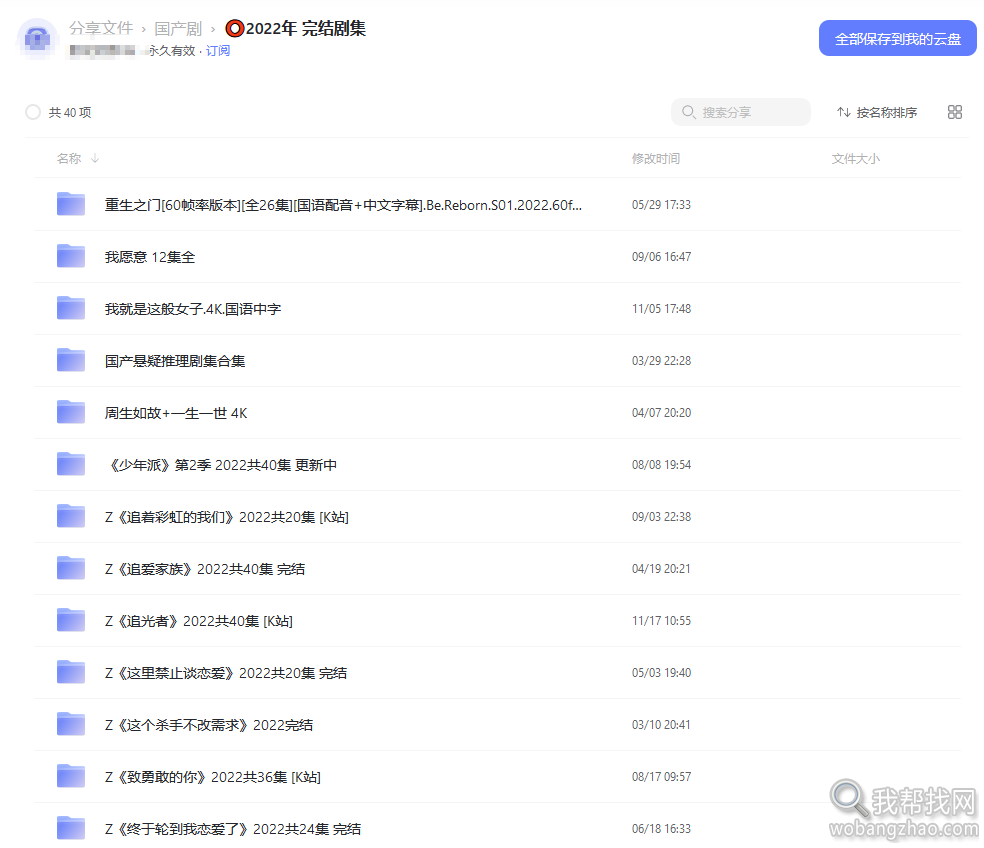Open the Z《终于轮到我恋爱了》 folder icon
The height and width of the screenshot is (848, 984).
pyautogui.click(x=71, y=829)
